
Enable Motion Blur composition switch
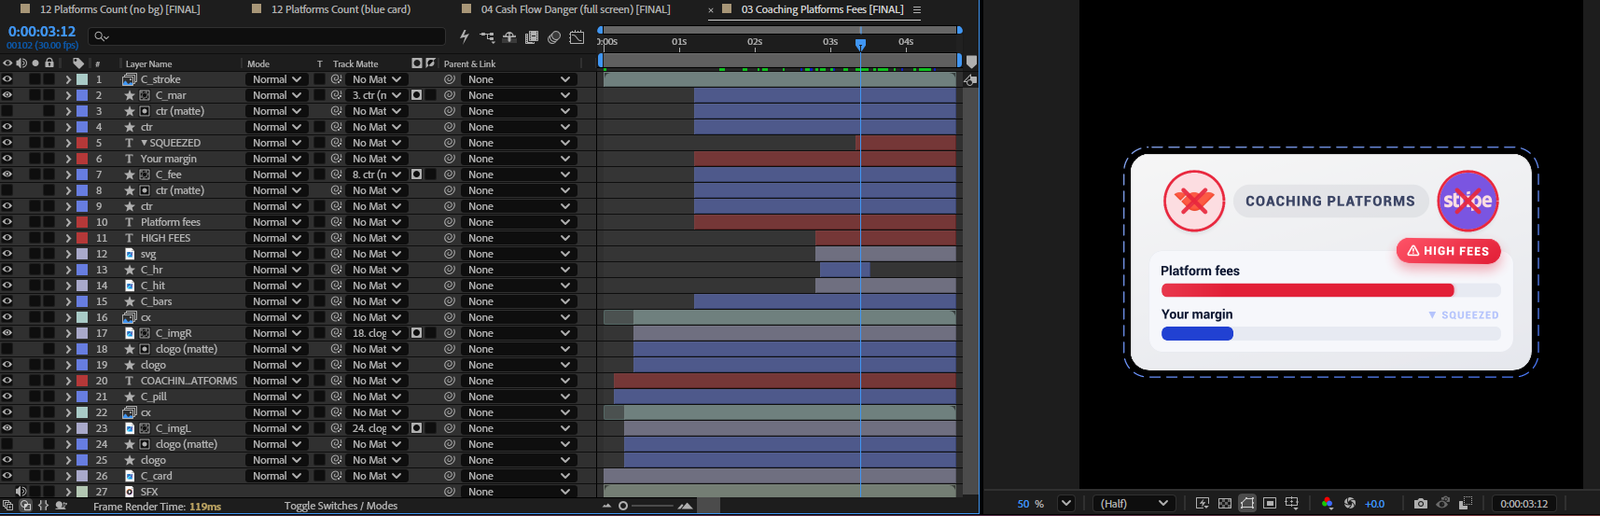[554, 37]
